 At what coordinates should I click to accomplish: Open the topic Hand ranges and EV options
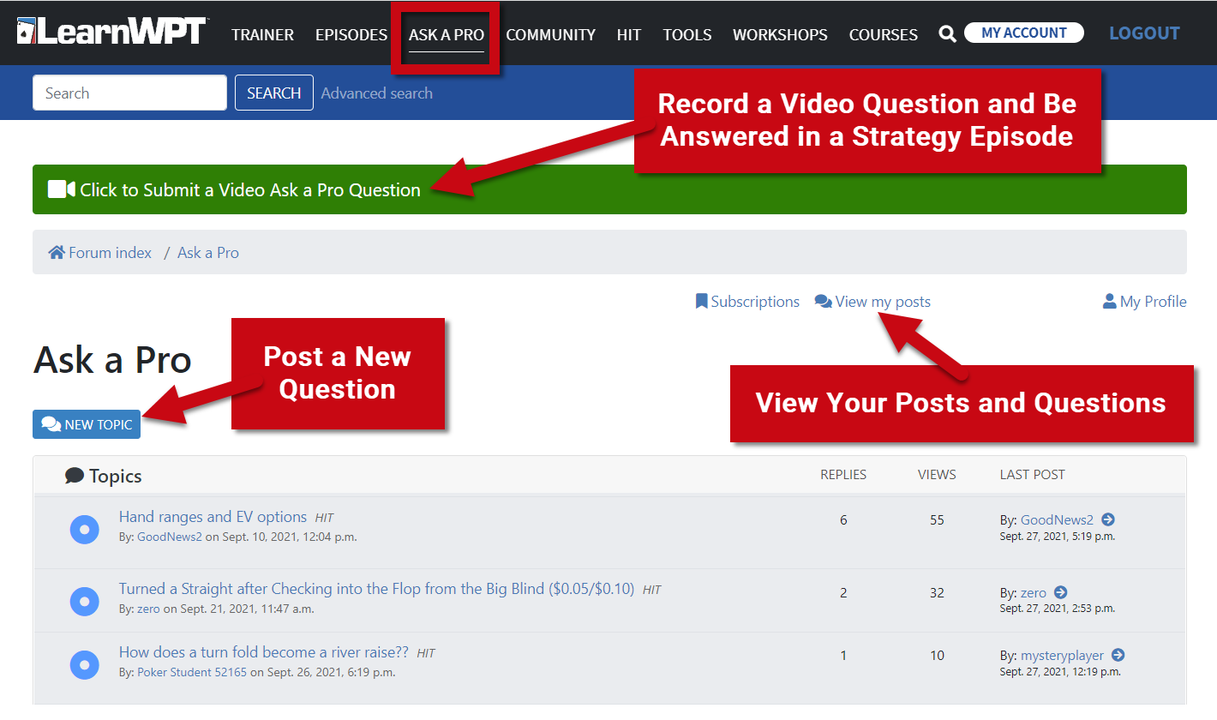[x=212, y=516]
